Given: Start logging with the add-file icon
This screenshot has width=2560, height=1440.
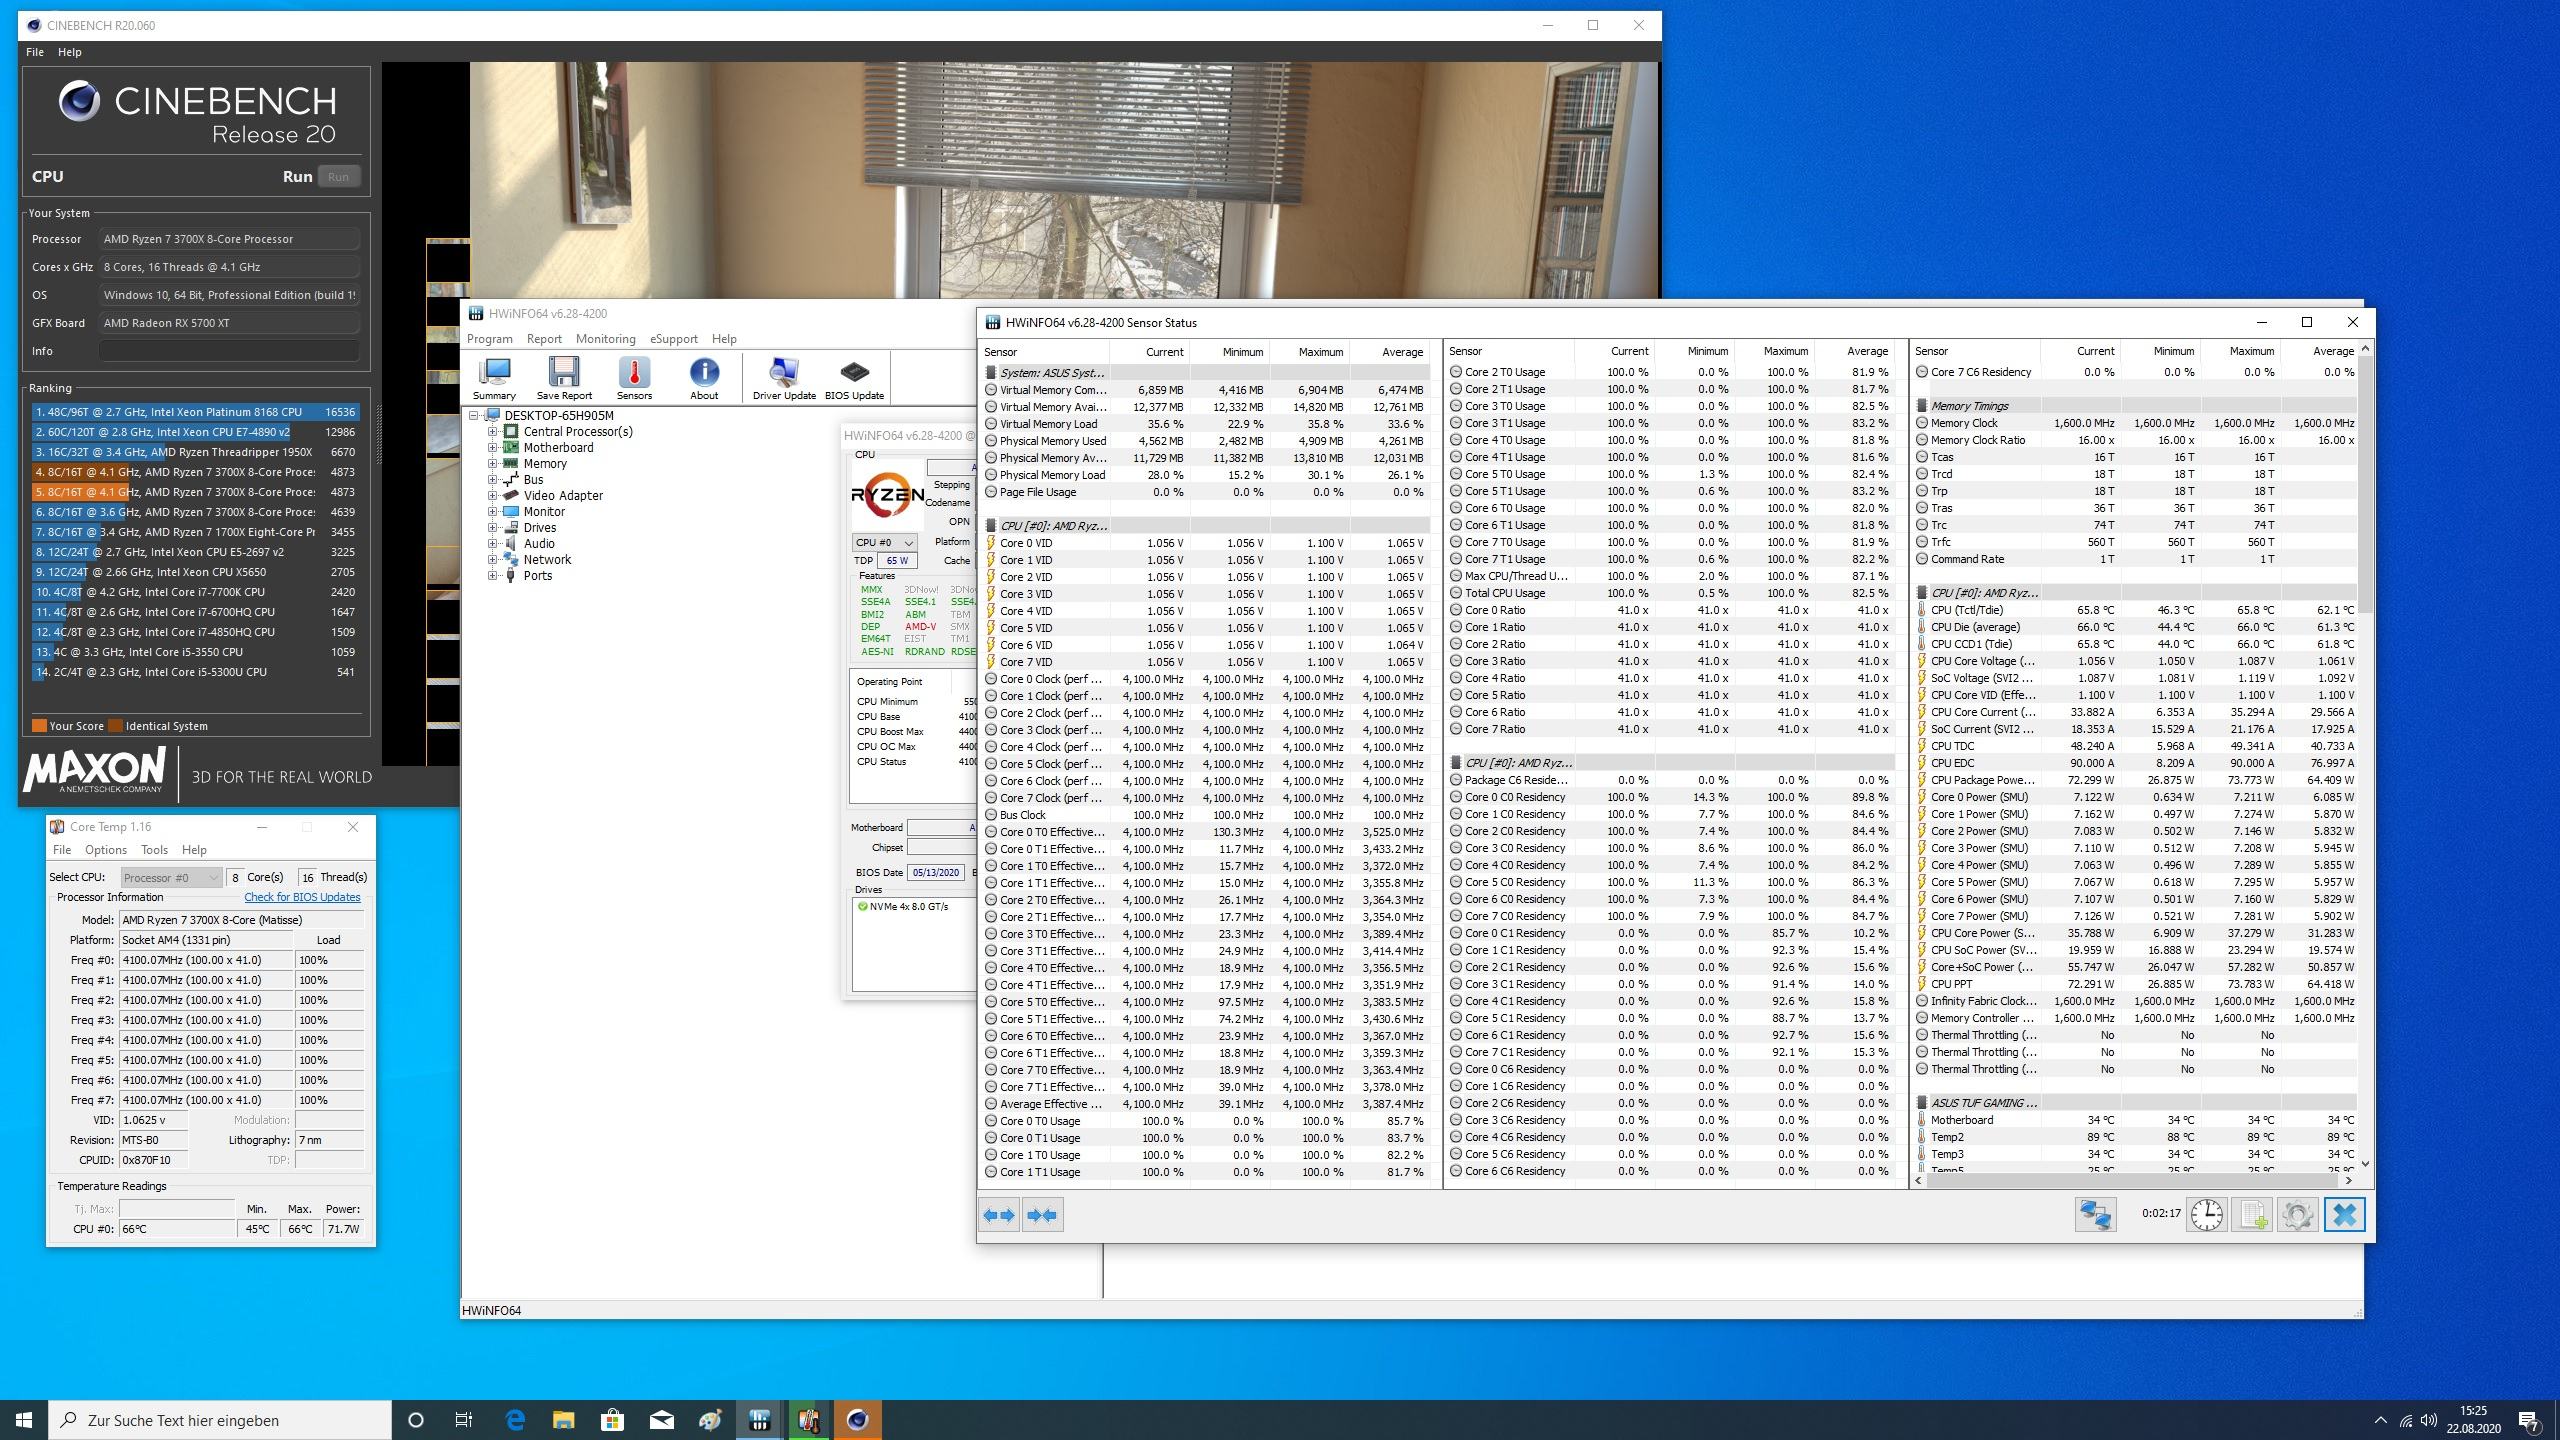Looking at the screenshot, I should coord(2253,1215).
